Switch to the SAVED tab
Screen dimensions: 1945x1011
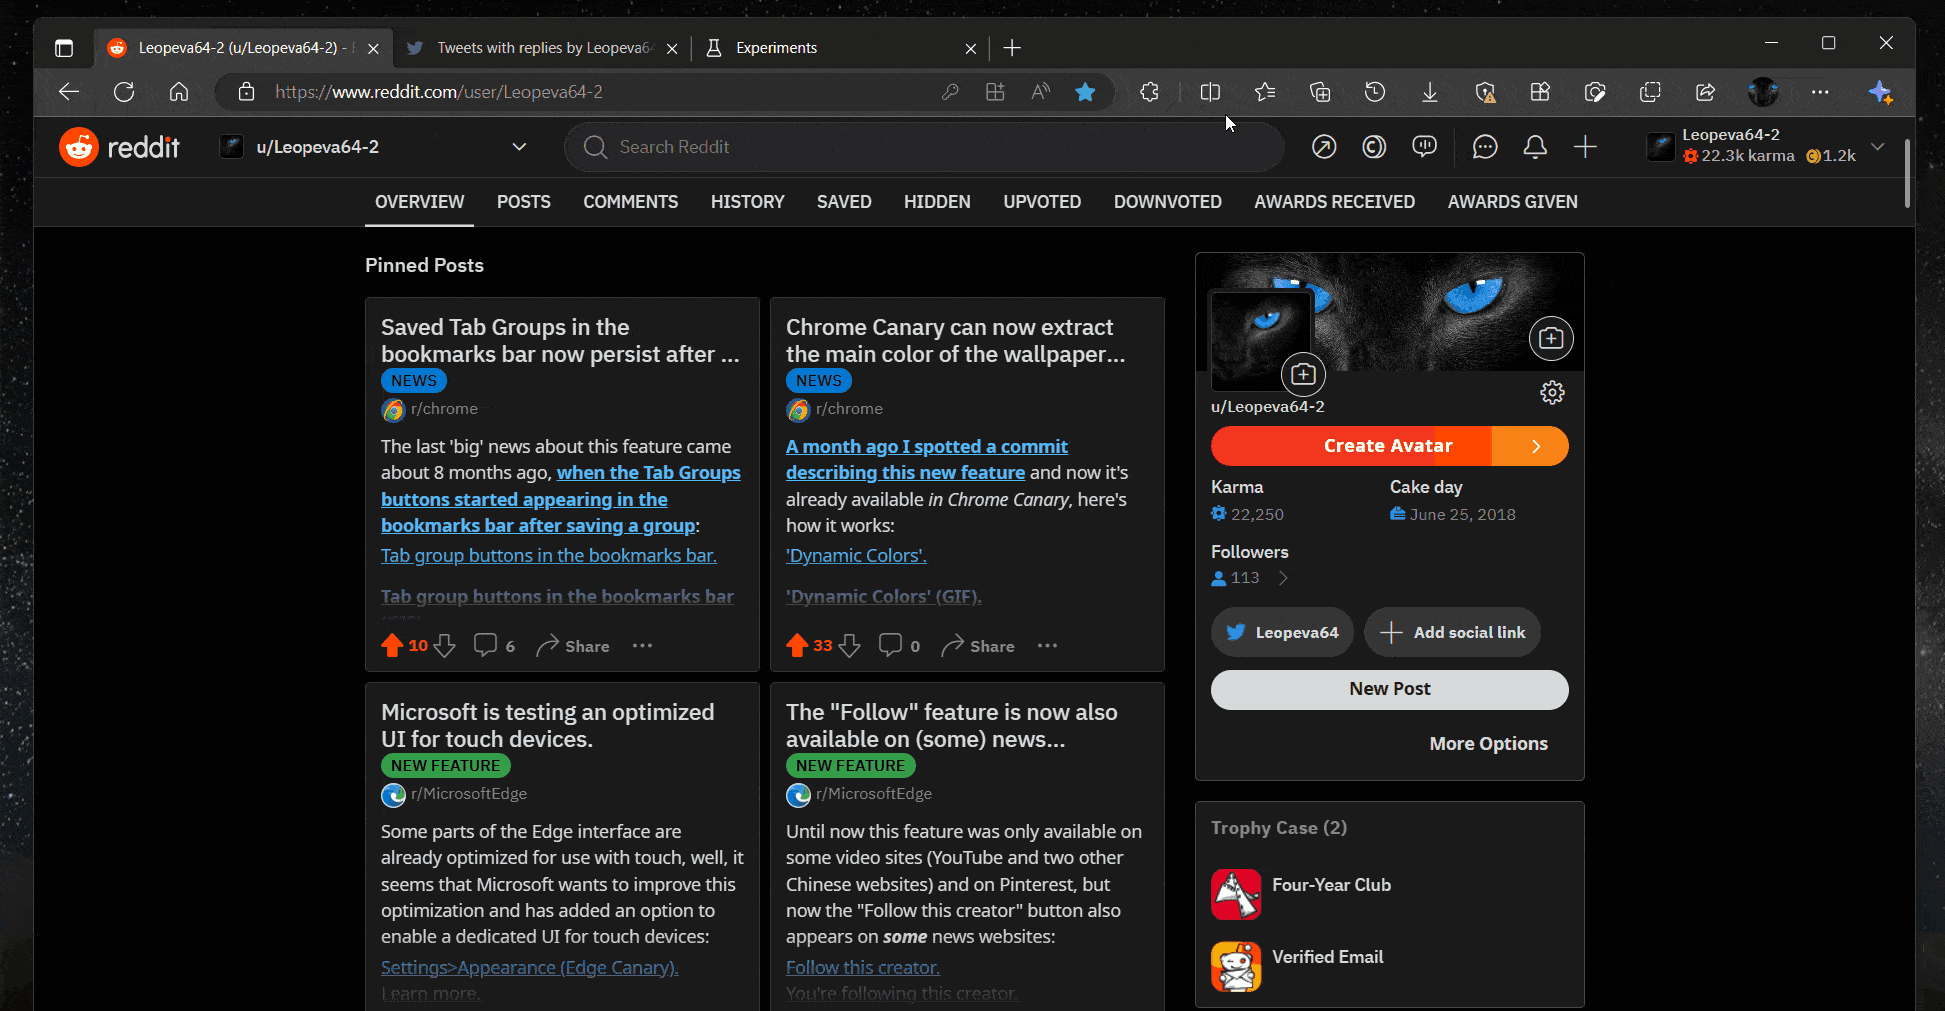[844, 202]
